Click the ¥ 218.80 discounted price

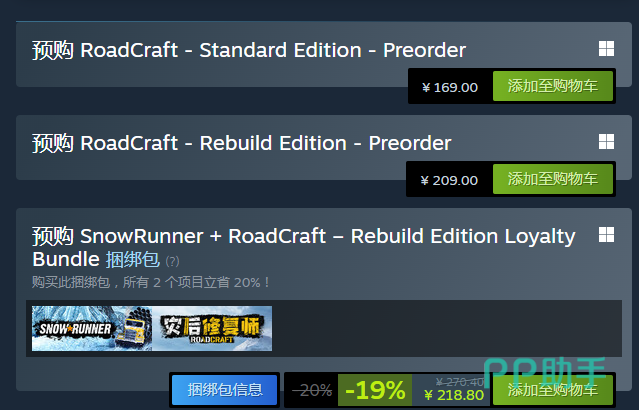tap(454, 395)
